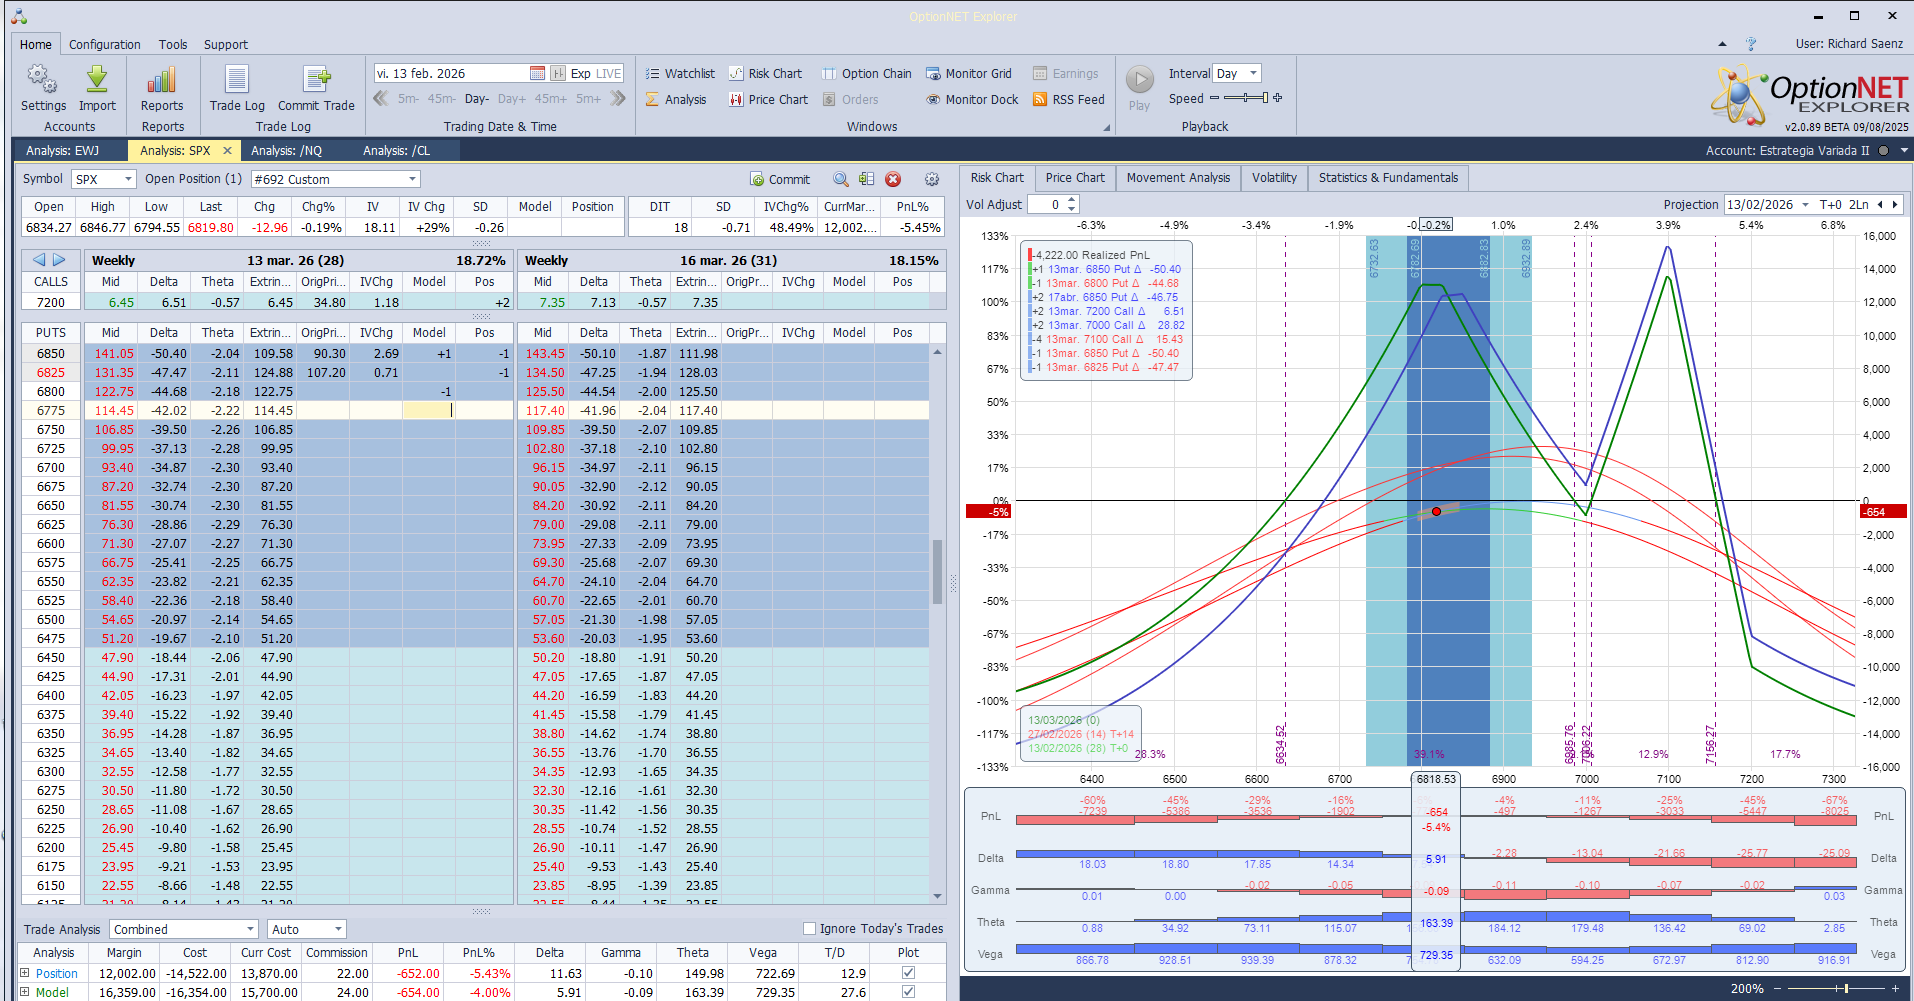Switch to the Volatility tab
This screenshot has width=1914, height=1001.
click(x=1274, y=178)
